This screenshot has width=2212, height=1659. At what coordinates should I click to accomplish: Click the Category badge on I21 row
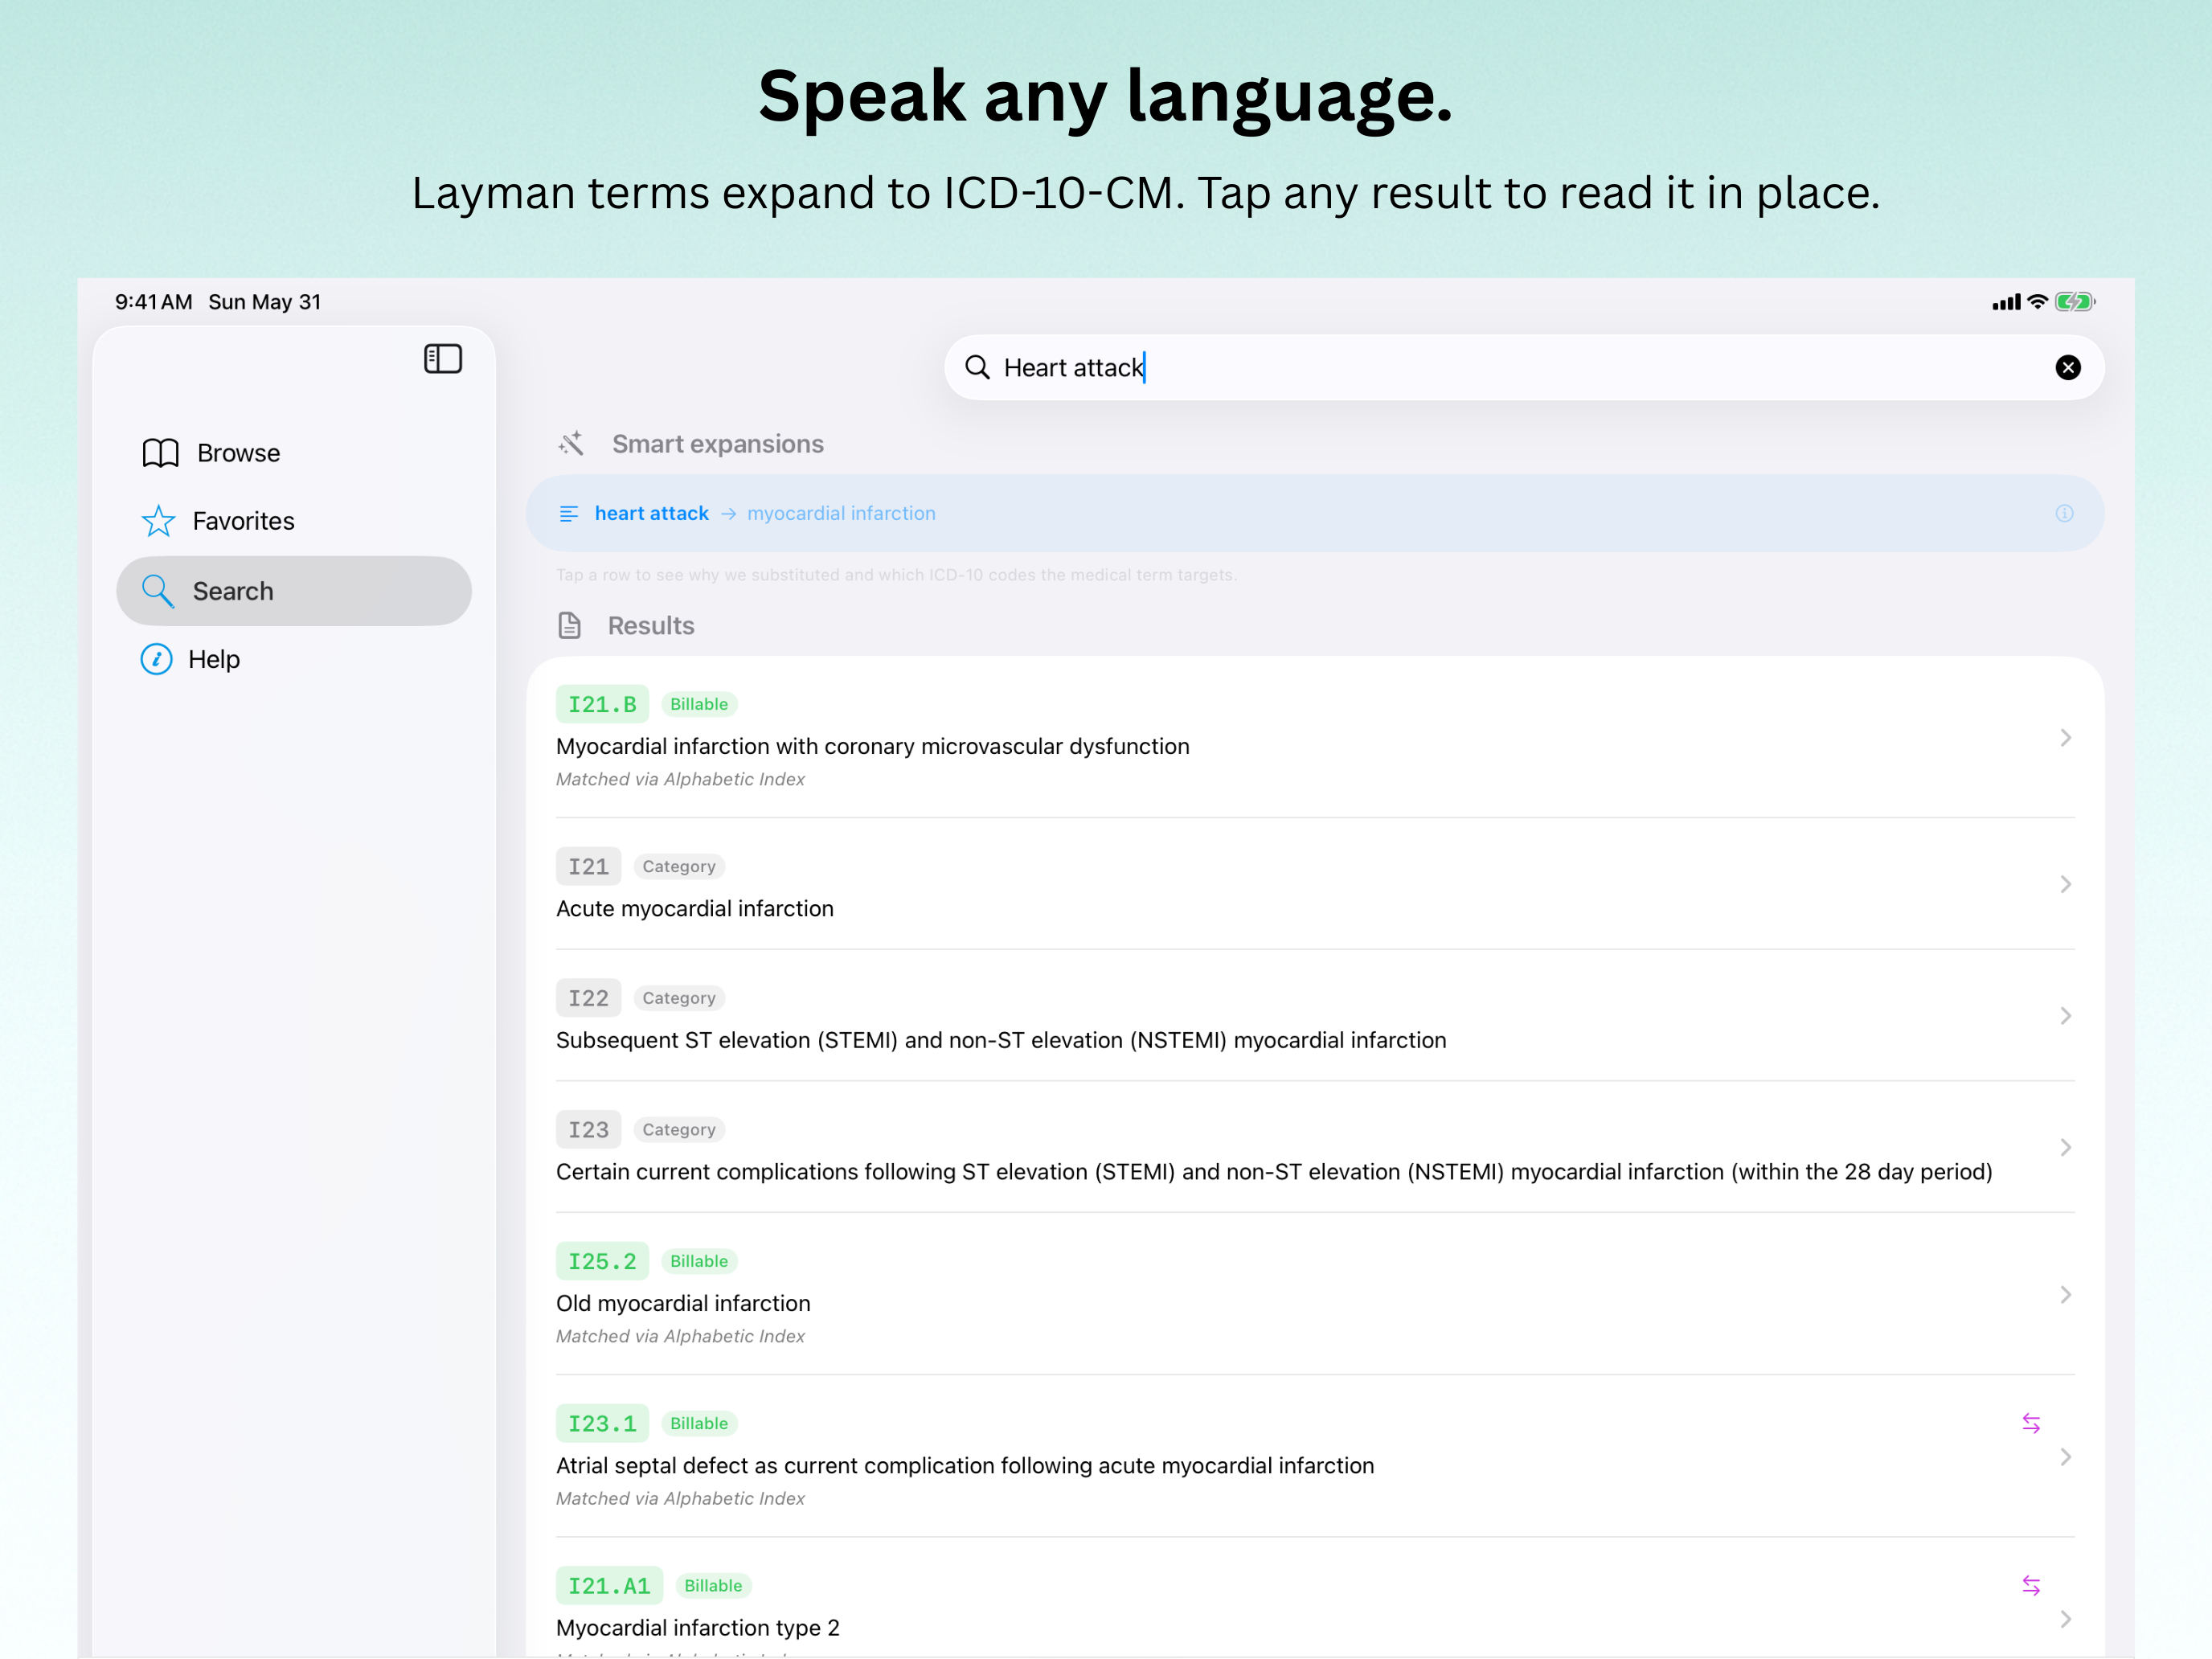point(679,866)
